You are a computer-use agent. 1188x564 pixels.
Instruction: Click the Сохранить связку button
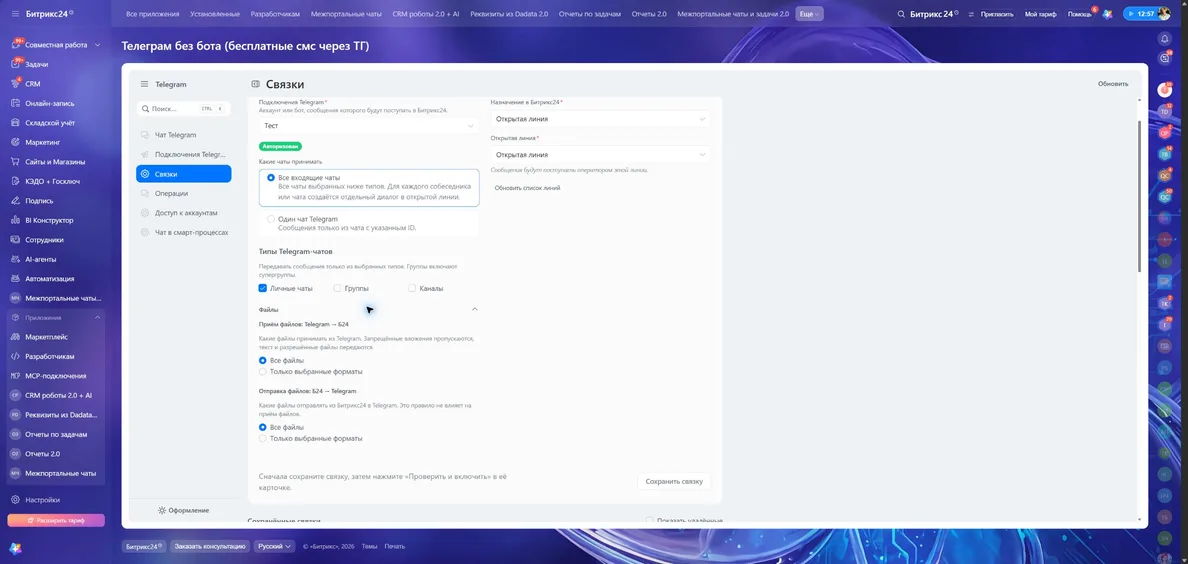(674, 481)
